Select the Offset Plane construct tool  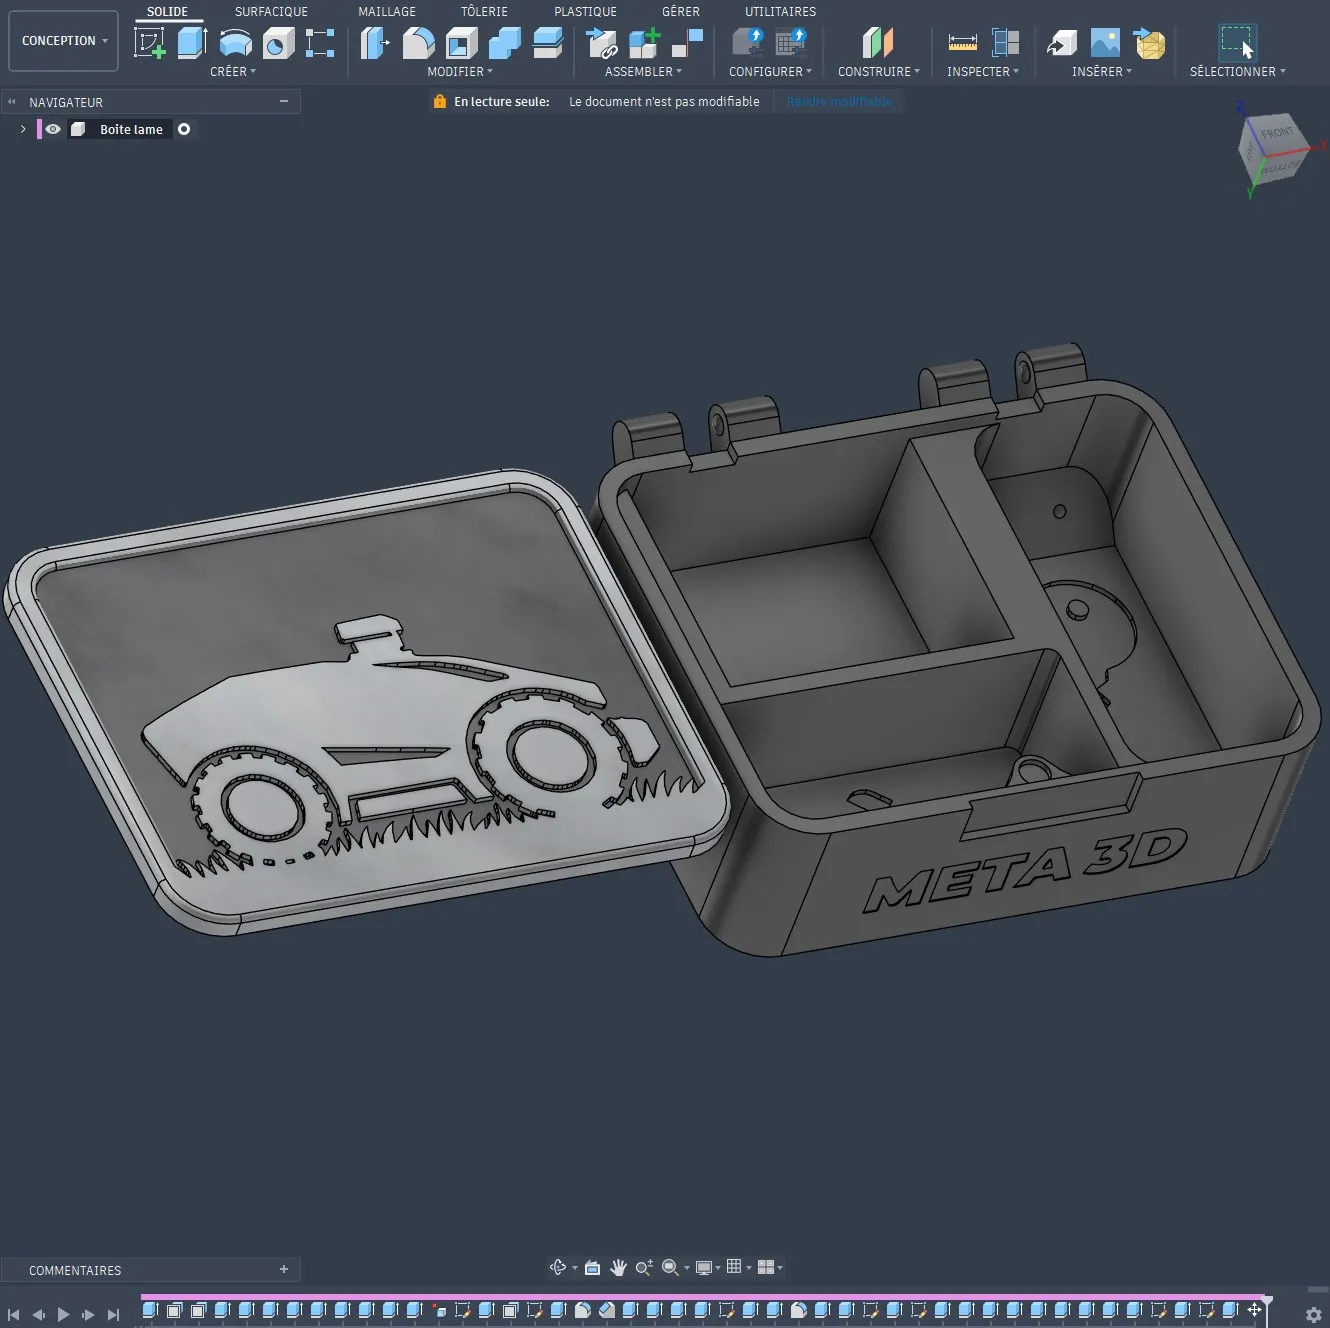877,43
